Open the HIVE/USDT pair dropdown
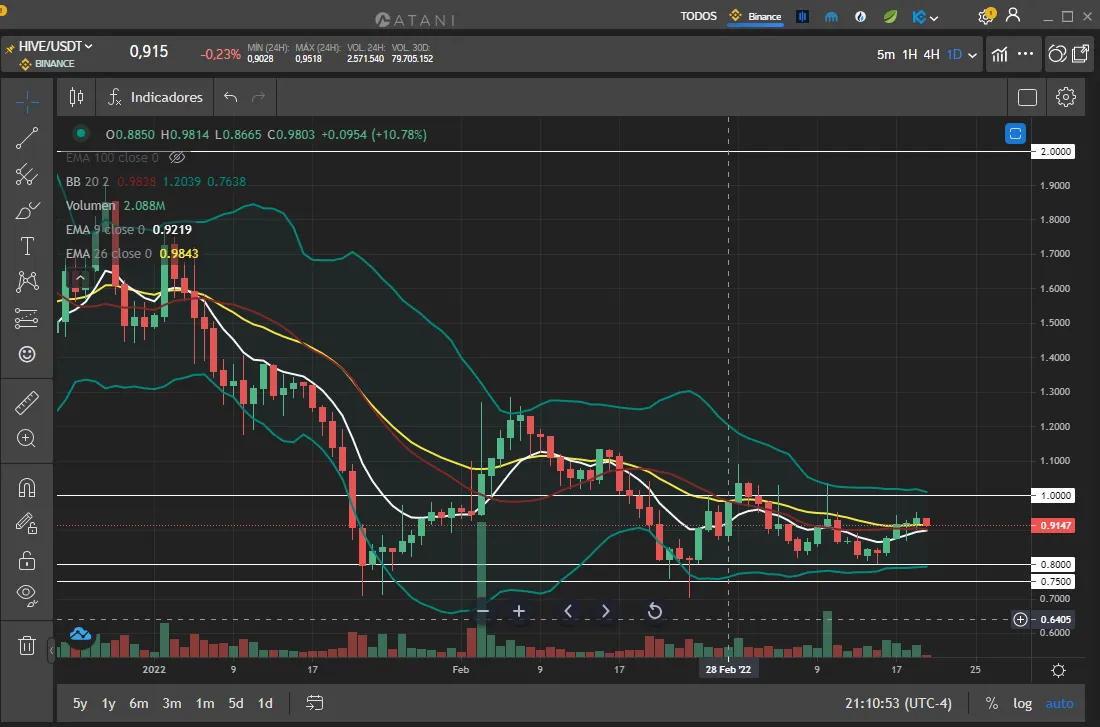Image resolution: width=1100 pixels, height=727 pixels. coord(55,46)
